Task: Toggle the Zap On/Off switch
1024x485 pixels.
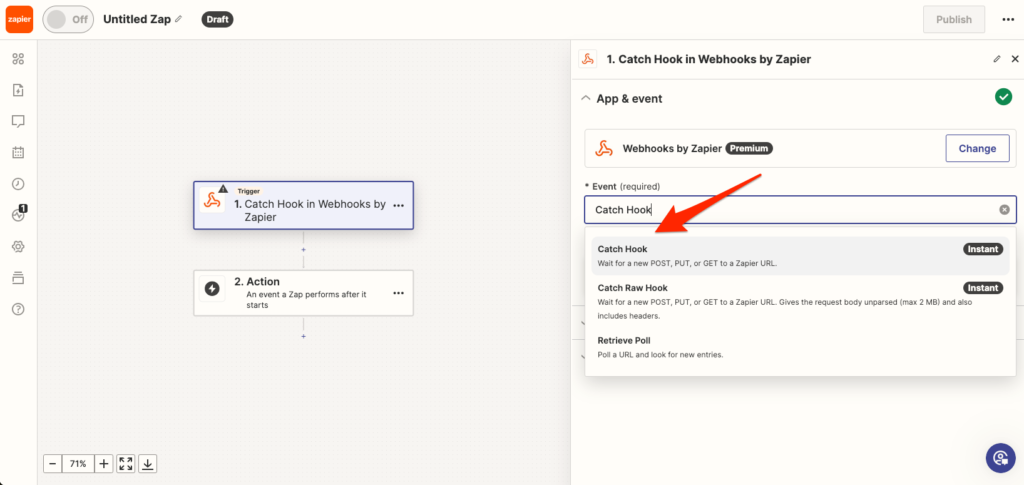Action: 69,19
